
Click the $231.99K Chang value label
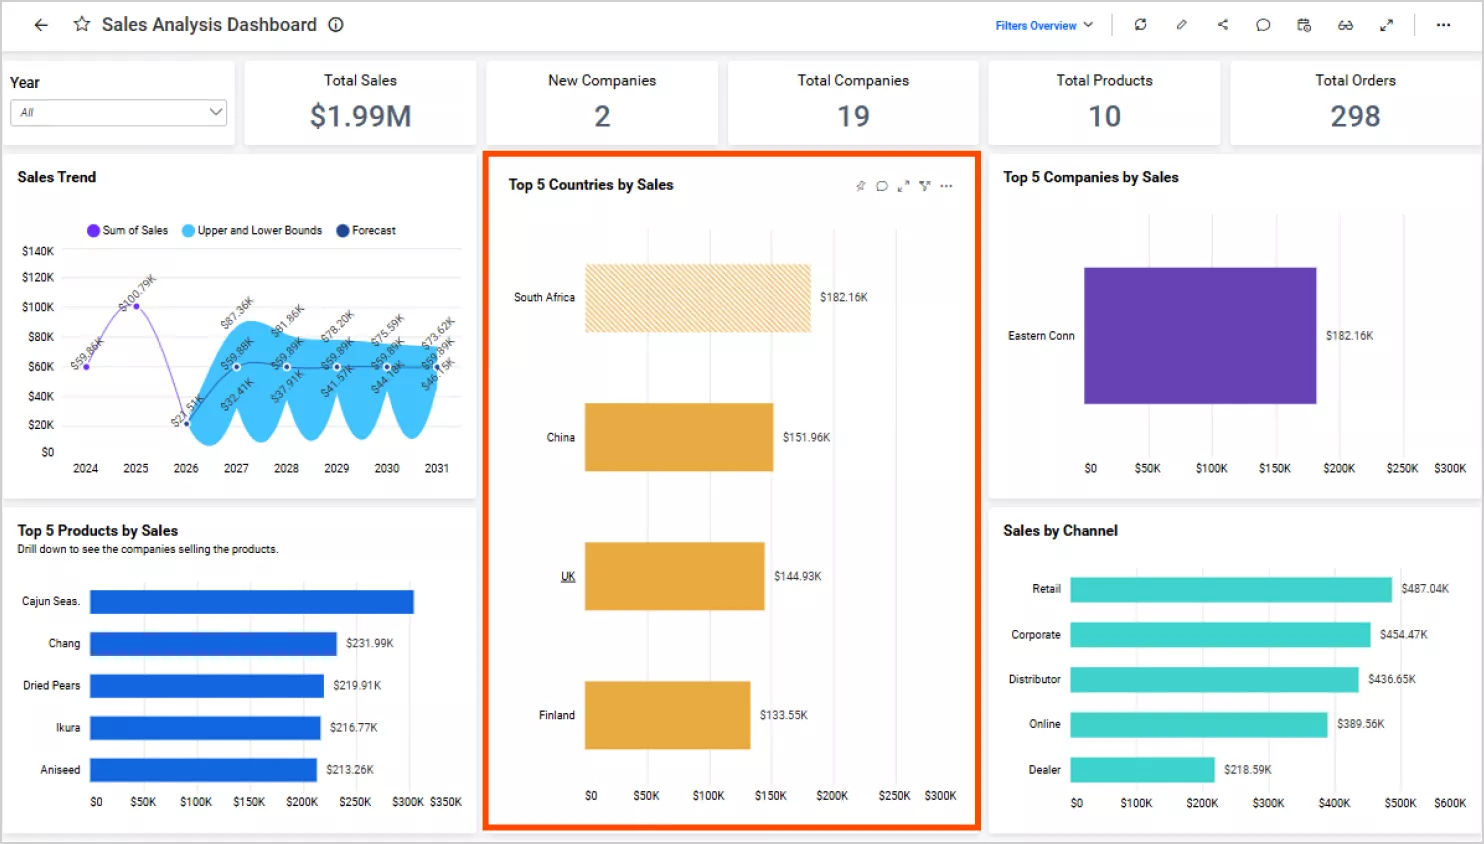pos(370,644)
